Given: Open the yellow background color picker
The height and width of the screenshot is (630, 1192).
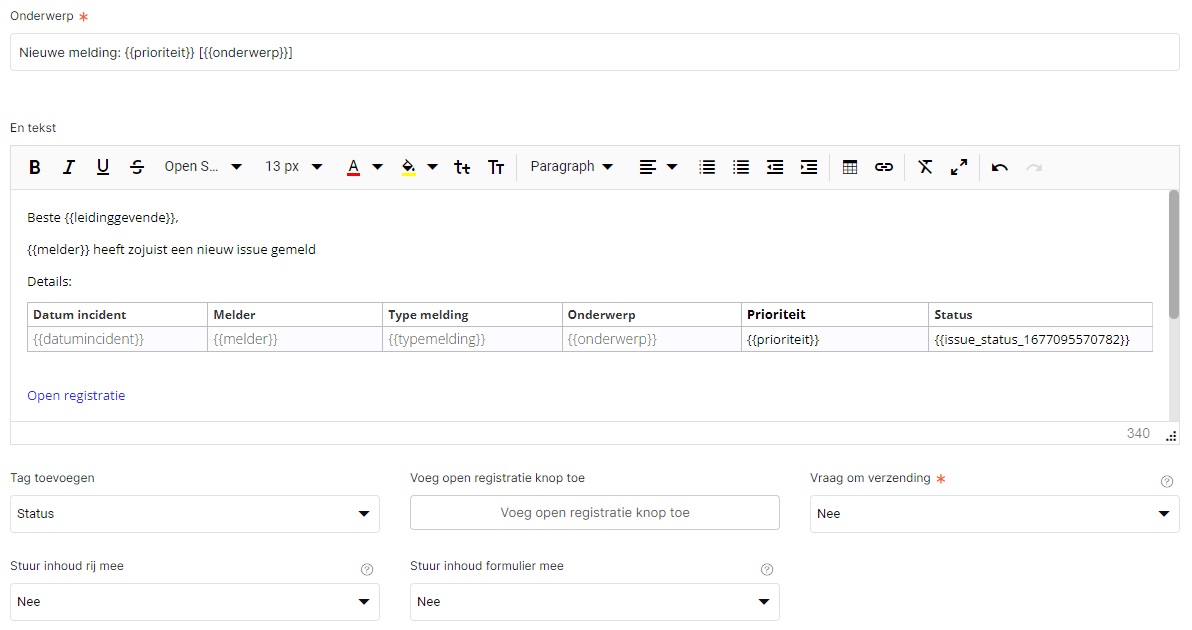Looking at the screenshot, I should tap(419, 167).
